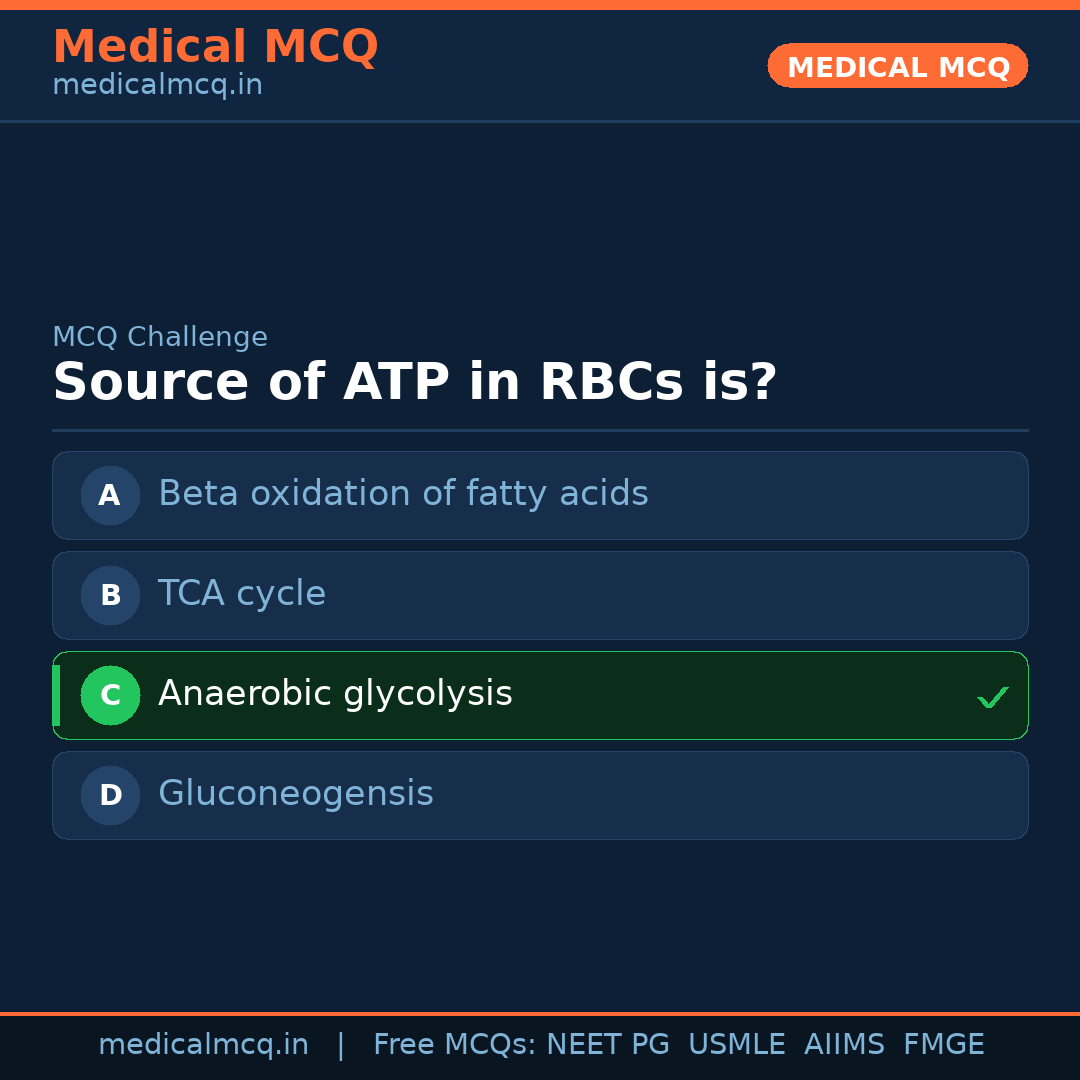Viewport: 1080px width, 1080px height.
Task: Choose the TCA cycle answer option
Action: point(242,594)
